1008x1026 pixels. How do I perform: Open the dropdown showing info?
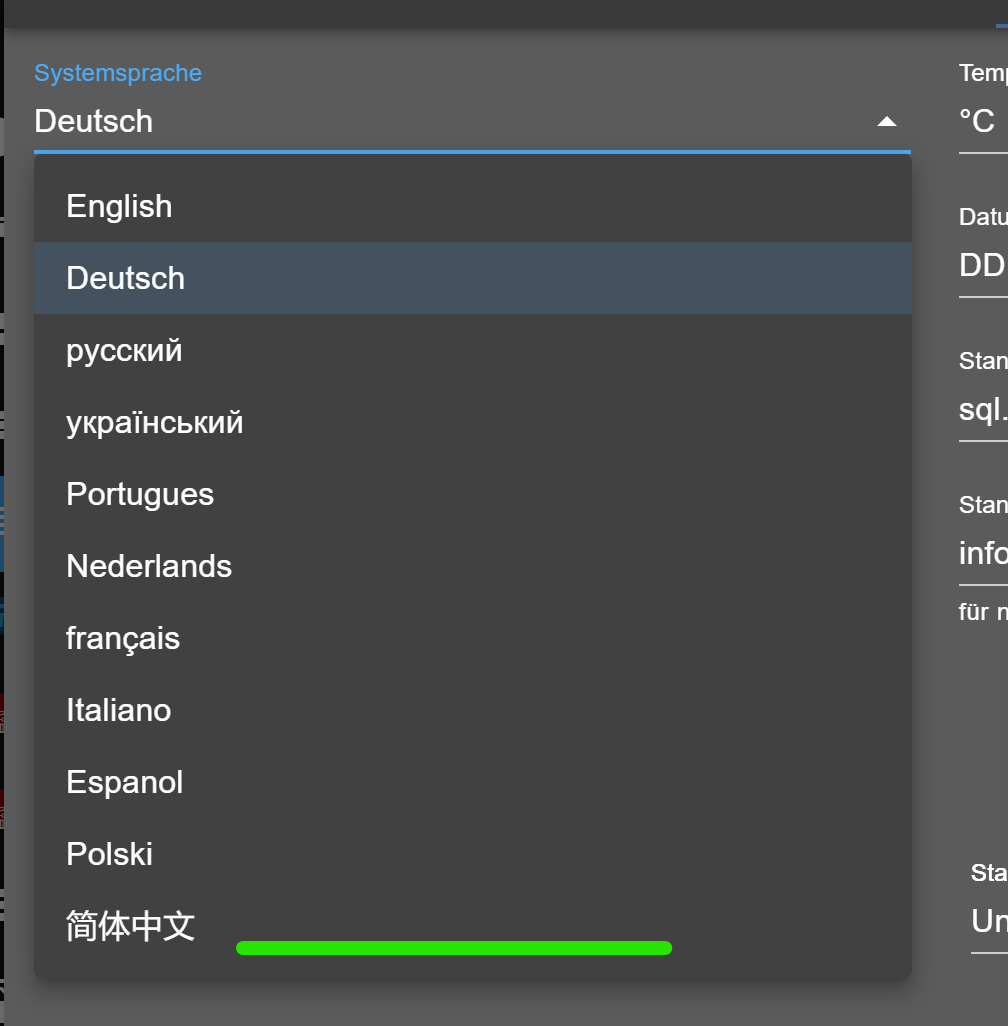point(982,553)
